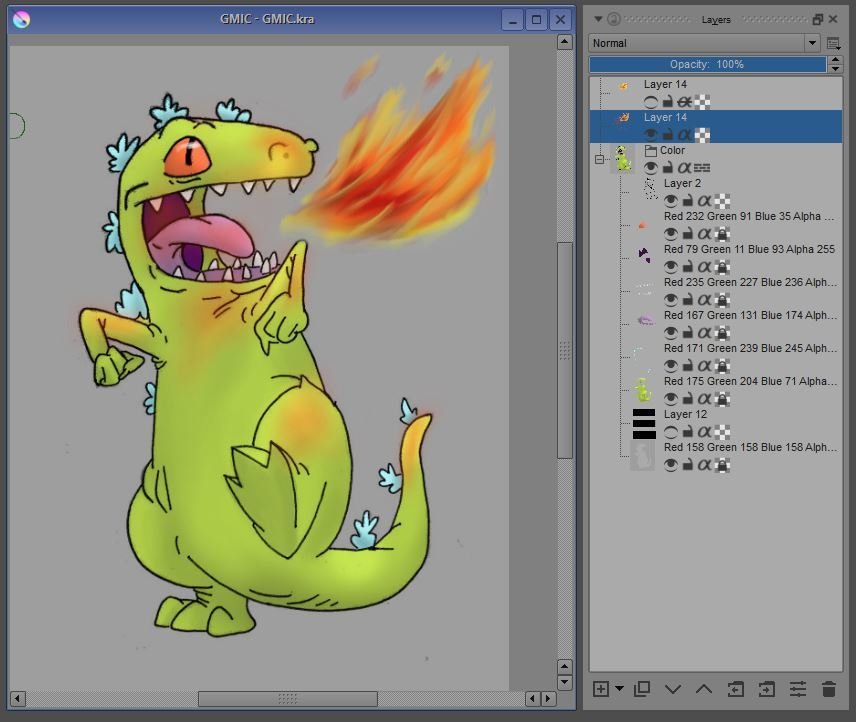Toggle alpha lock on Red 158 Green 158 layer

(722, 465)
